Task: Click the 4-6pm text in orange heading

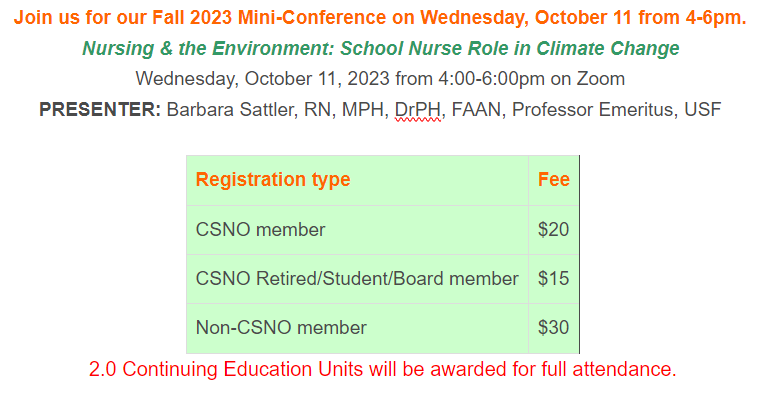Action: coord(716,18)
